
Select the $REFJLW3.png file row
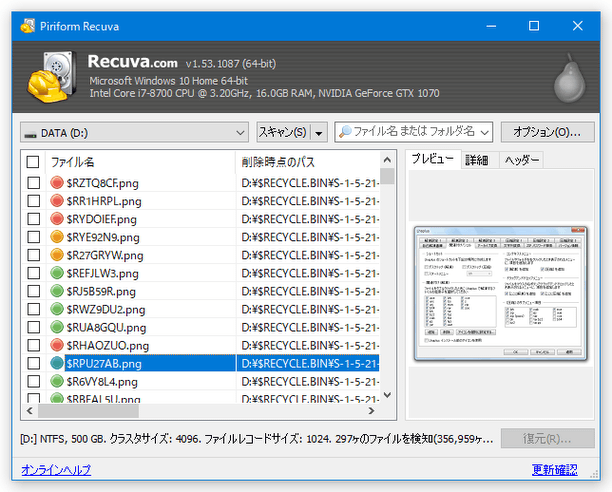200,273
